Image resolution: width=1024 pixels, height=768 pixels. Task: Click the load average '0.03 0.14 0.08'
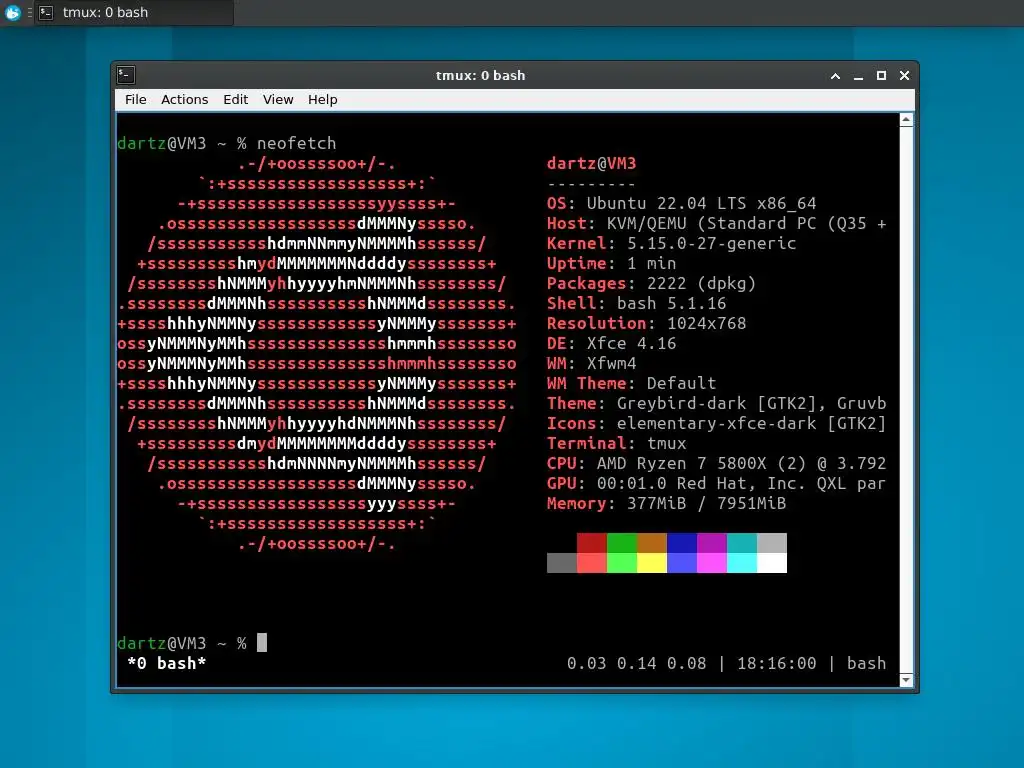(x=636, y=664)
